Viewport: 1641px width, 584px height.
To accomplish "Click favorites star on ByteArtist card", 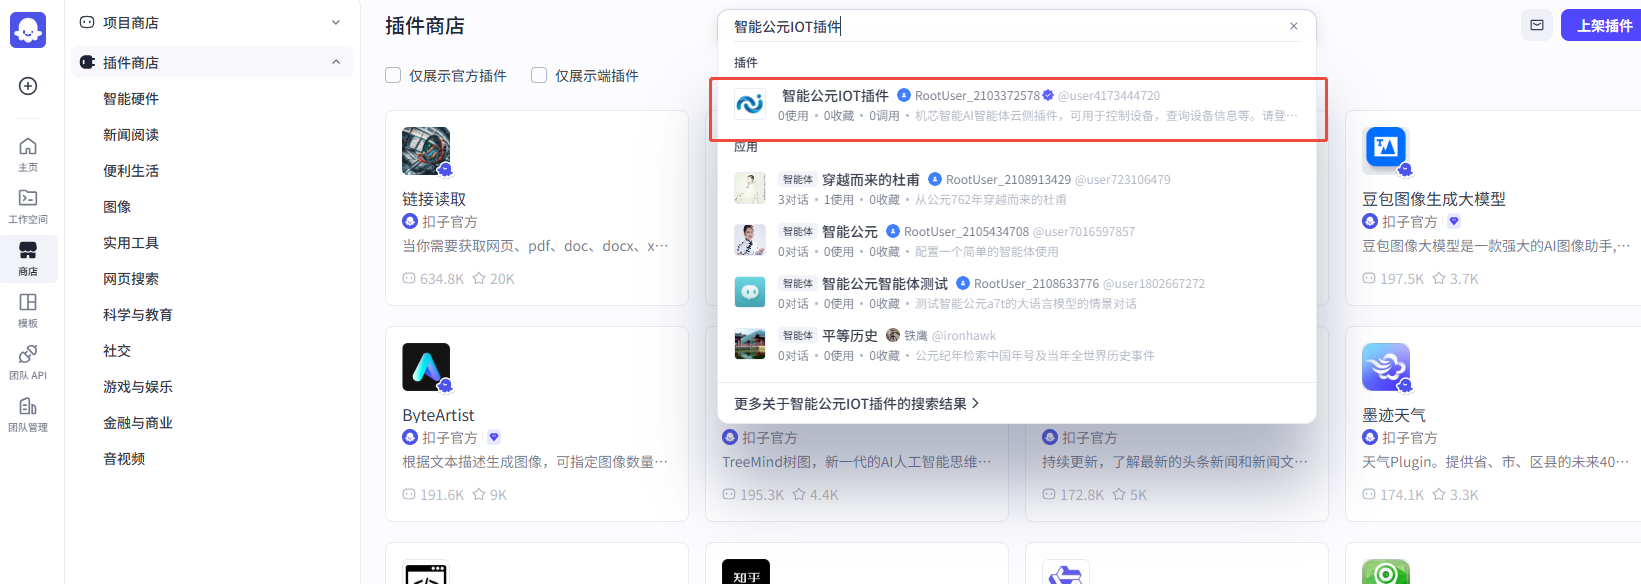I will (x=479, y=495).
